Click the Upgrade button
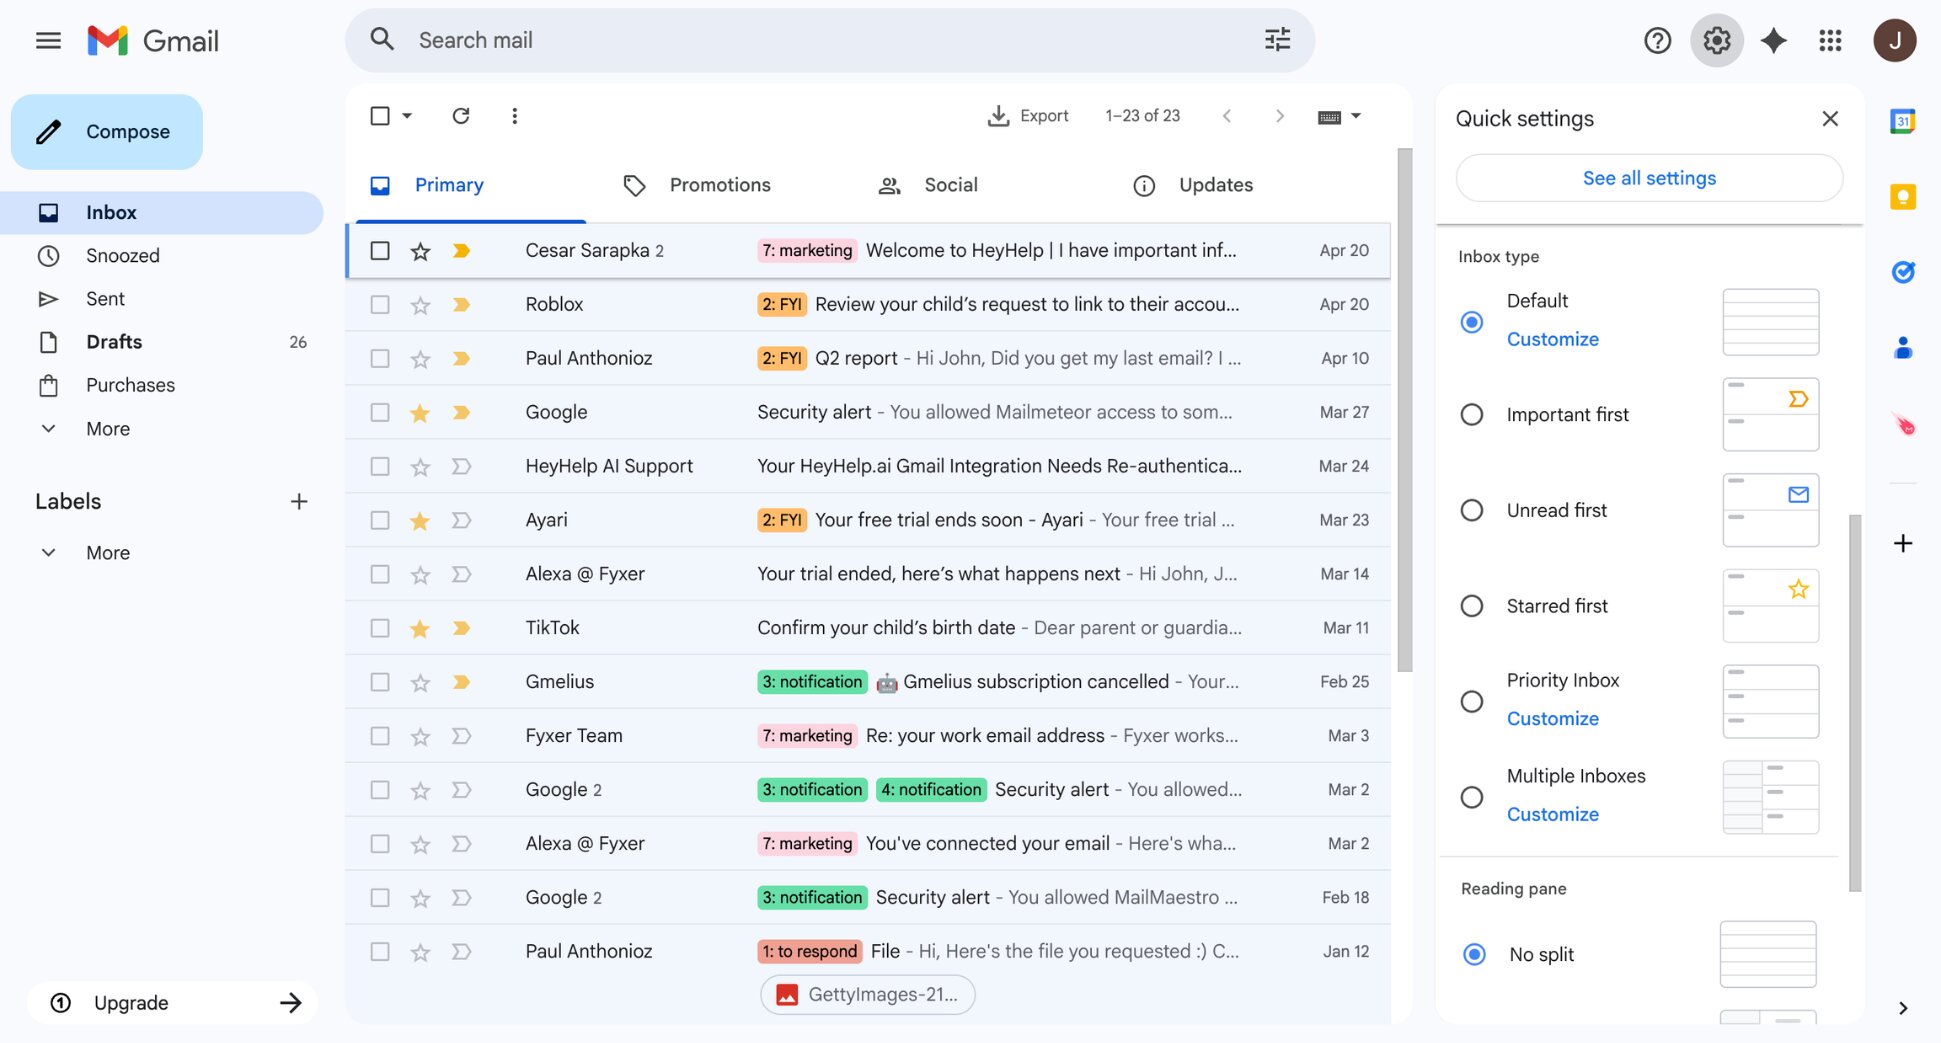This screenshot has width=1941, height=1043. click(x=173, y=1003)
